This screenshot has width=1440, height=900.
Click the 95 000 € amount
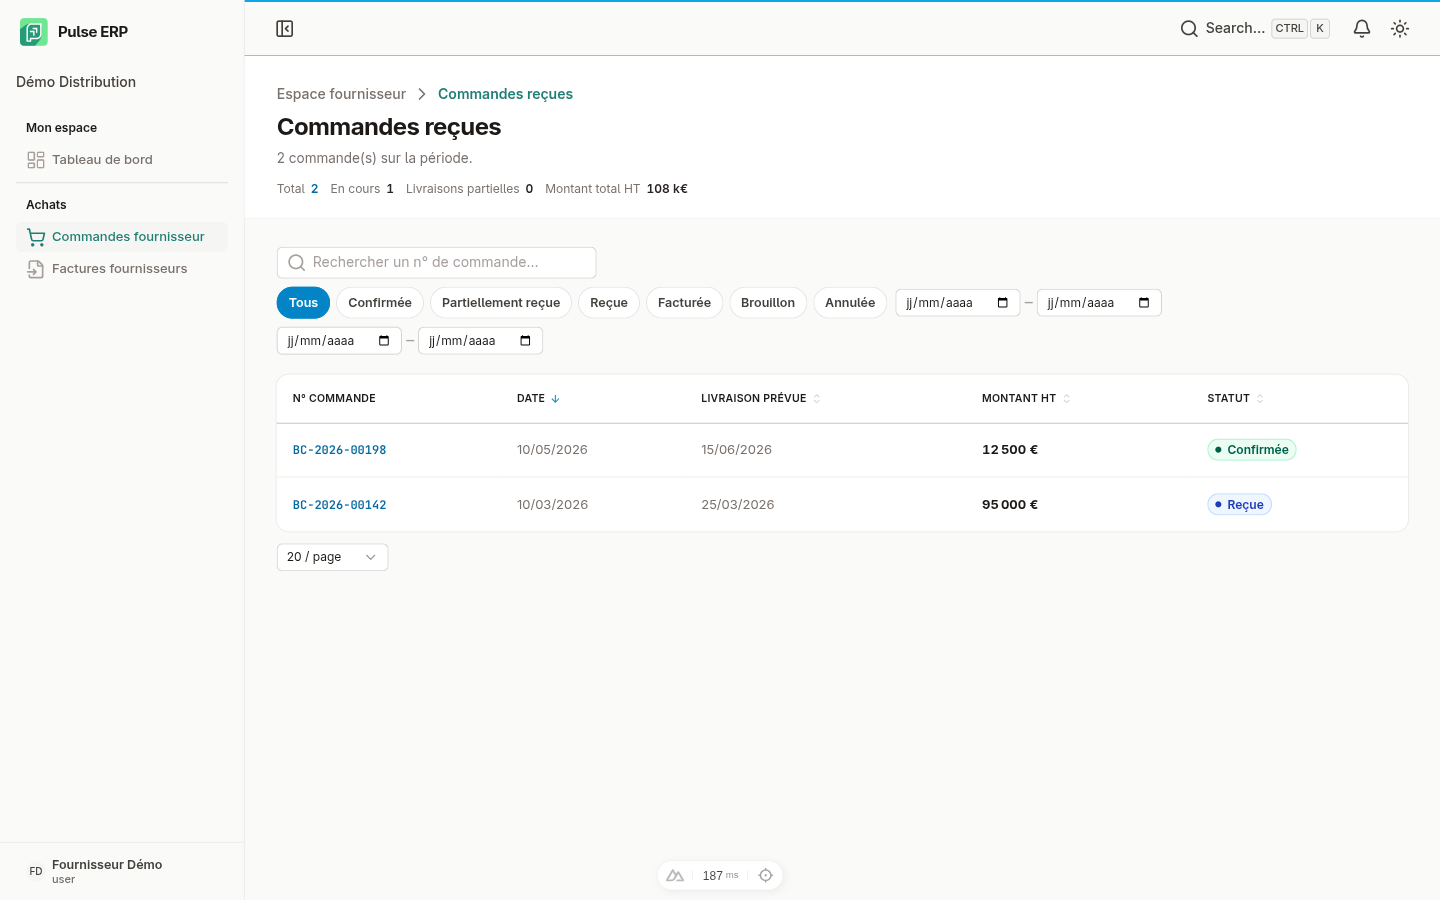(1010, 505)
